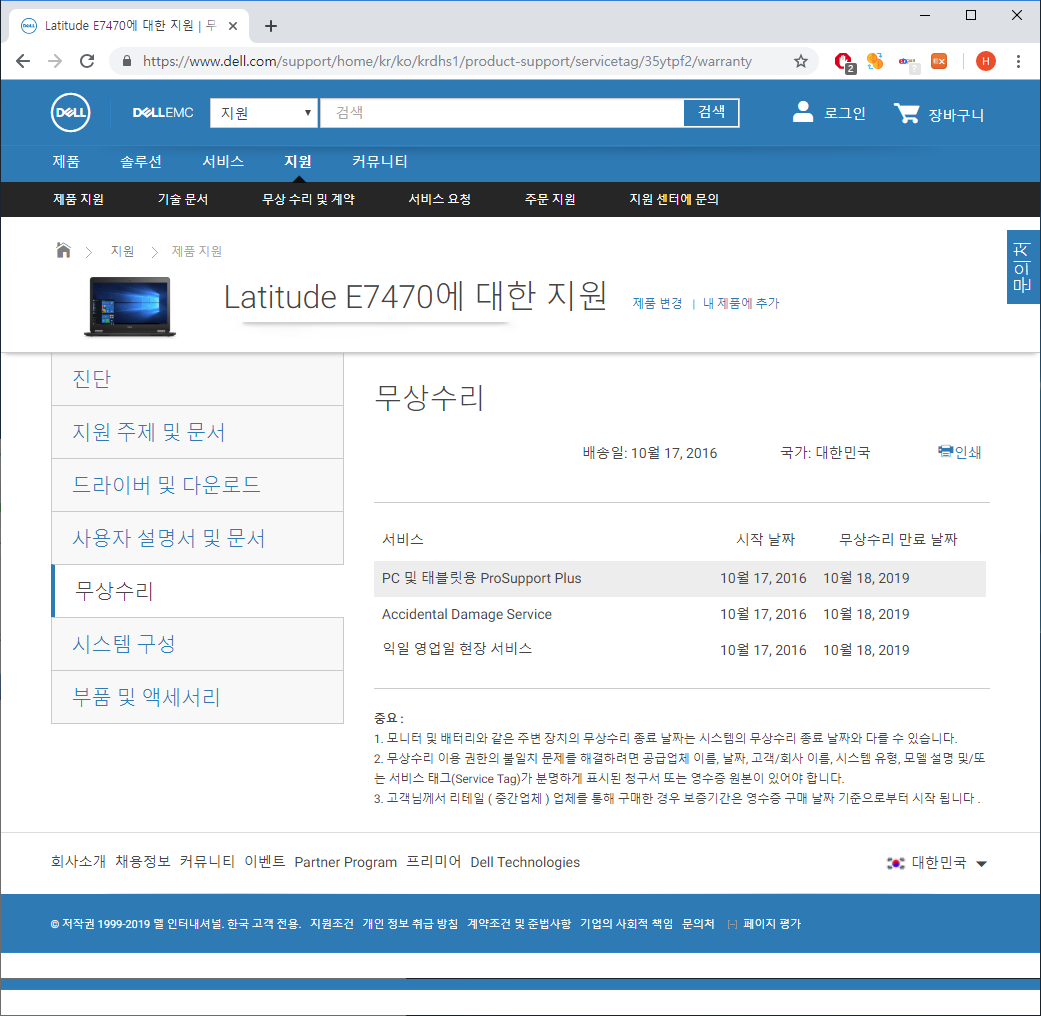
Task: Click the 익일 영업일 현장 서비스 row
Action: click(679, 649)
